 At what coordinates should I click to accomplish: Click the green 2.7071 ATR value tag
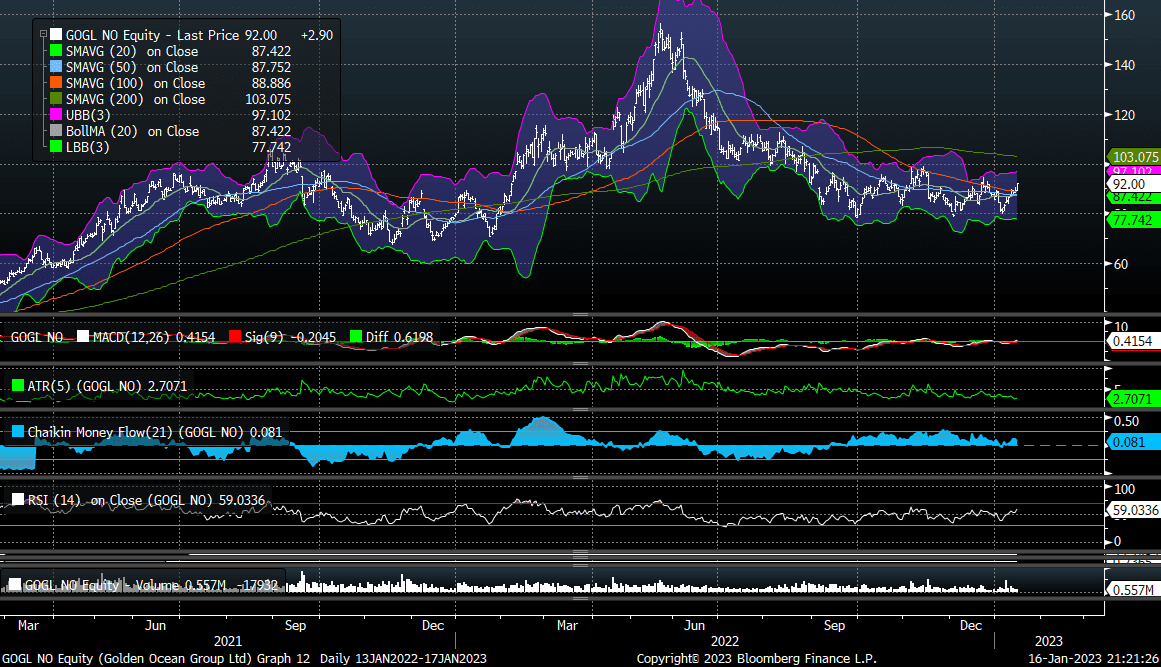click(1133, 399)
